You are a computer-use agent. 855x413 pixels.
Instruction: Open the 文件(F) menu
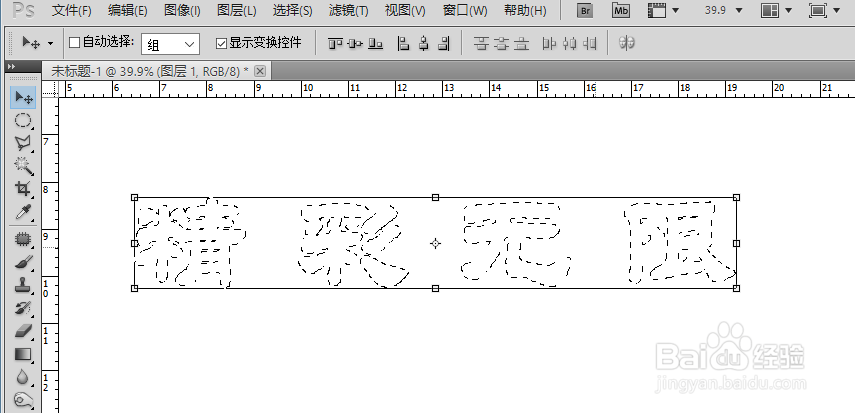pos(71,10)
